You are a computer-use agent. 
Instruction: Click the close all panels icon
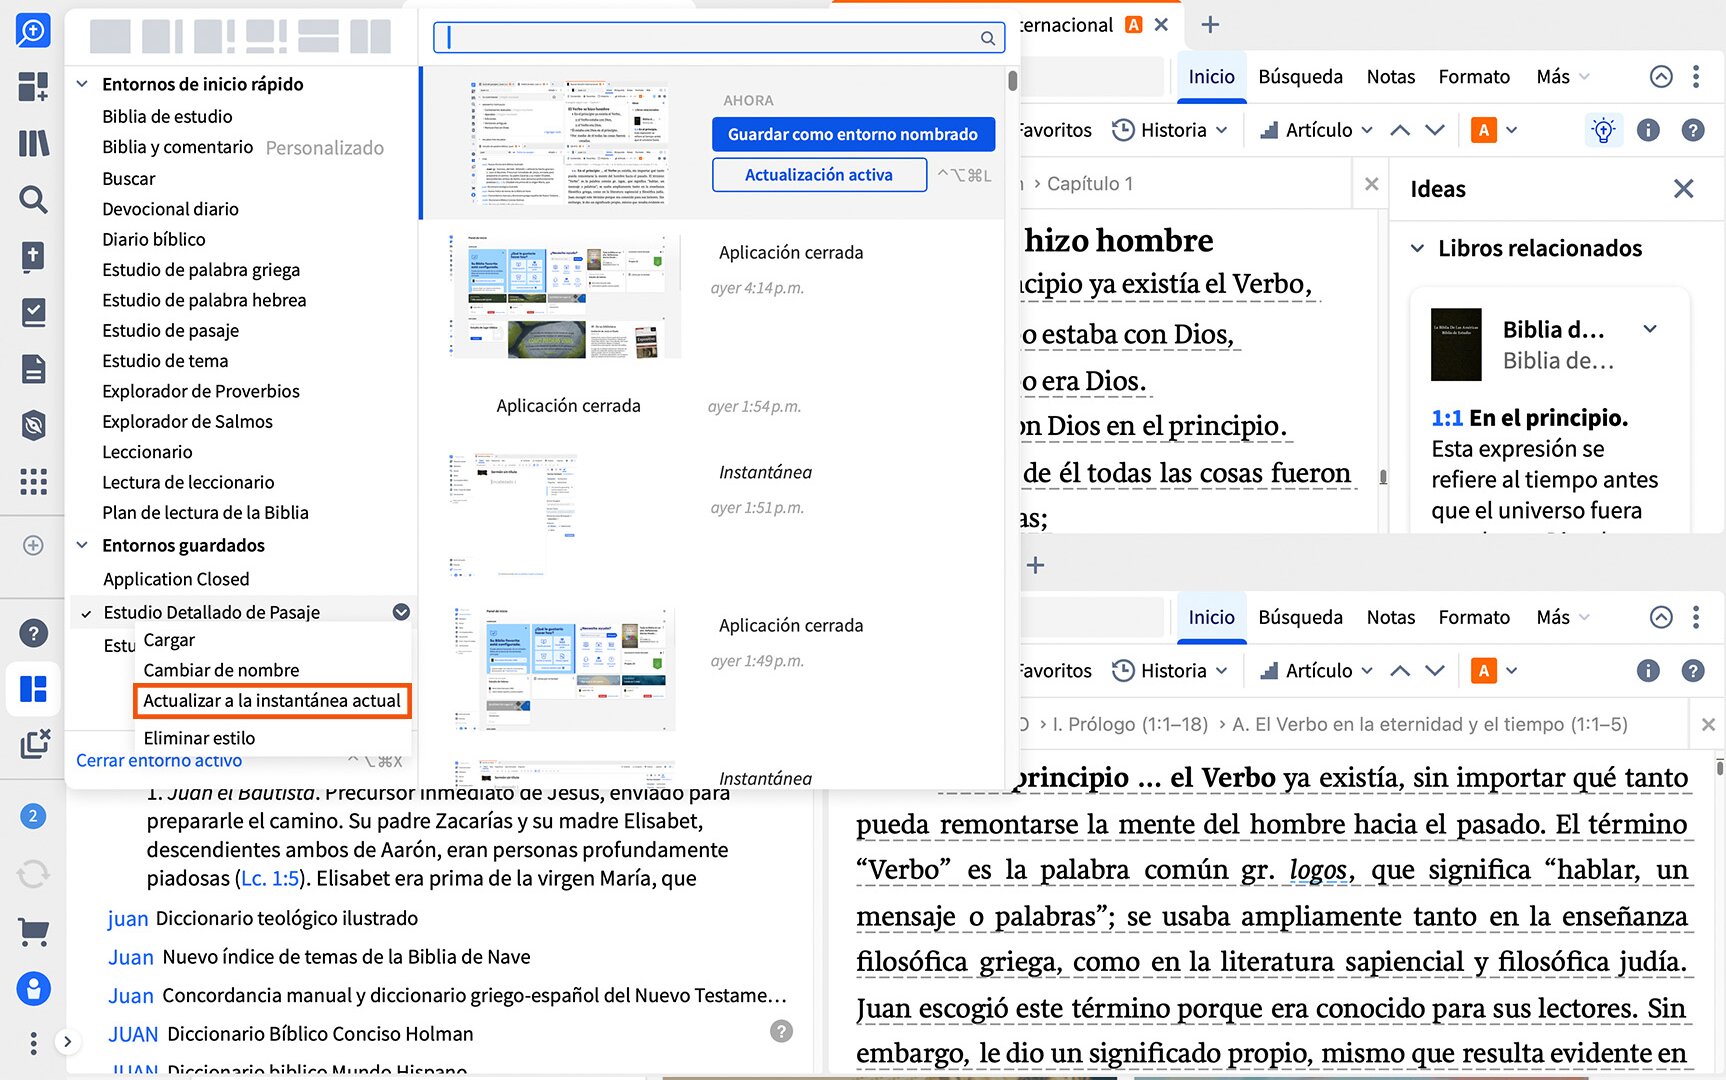point(34,744)
